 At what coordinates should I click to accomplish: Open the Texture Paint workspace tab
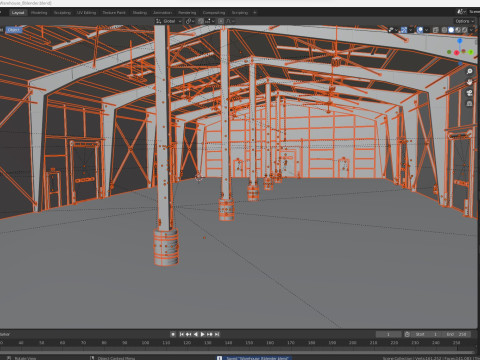pos(114,13)
